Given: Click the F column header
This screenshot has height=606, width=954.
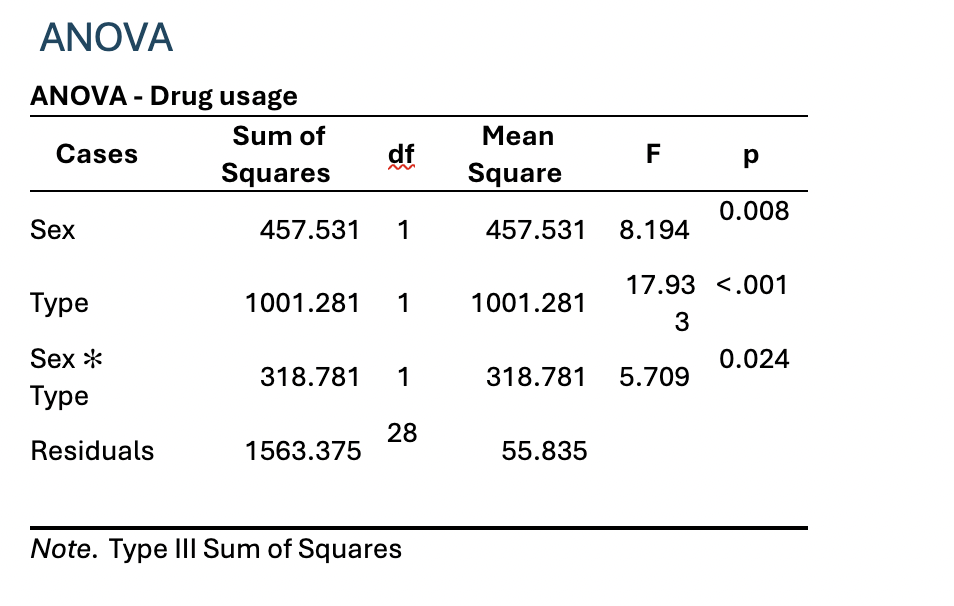Looking at the screenshot, I should tap(653, 154).
